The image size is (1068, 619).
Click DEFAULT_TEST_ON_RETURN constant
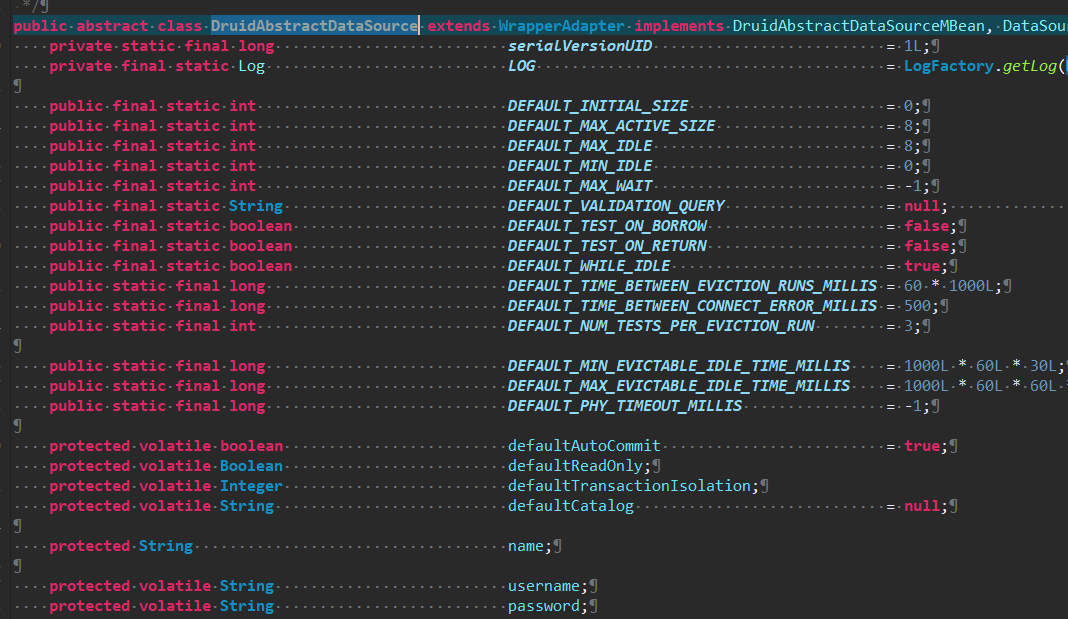(608, 246)
